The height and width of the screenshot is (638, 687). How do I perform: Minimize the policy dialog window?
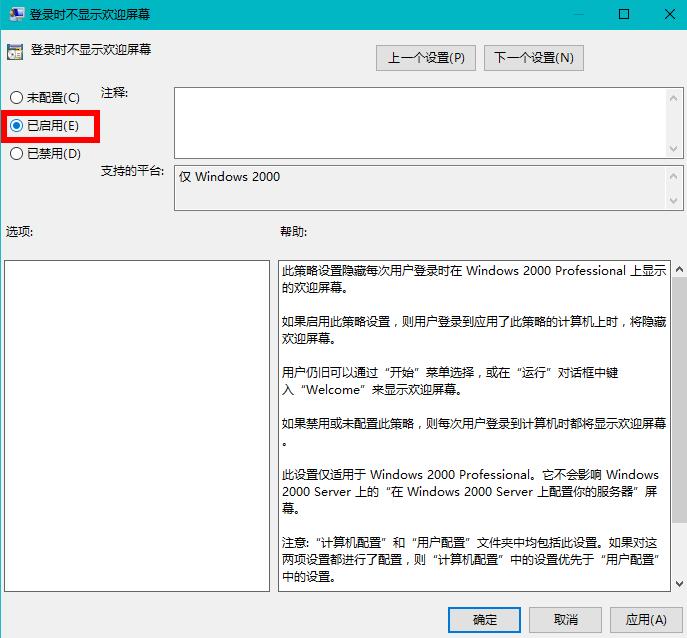coord(578,14)
